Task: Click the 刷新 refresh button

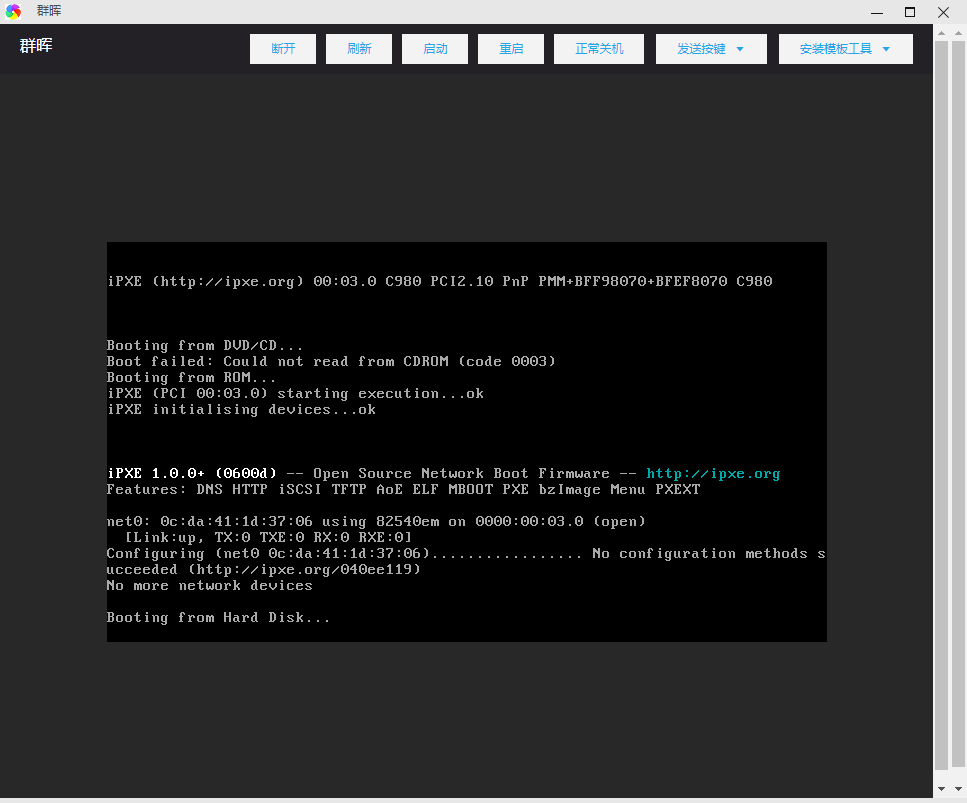Action: [359, 49]
